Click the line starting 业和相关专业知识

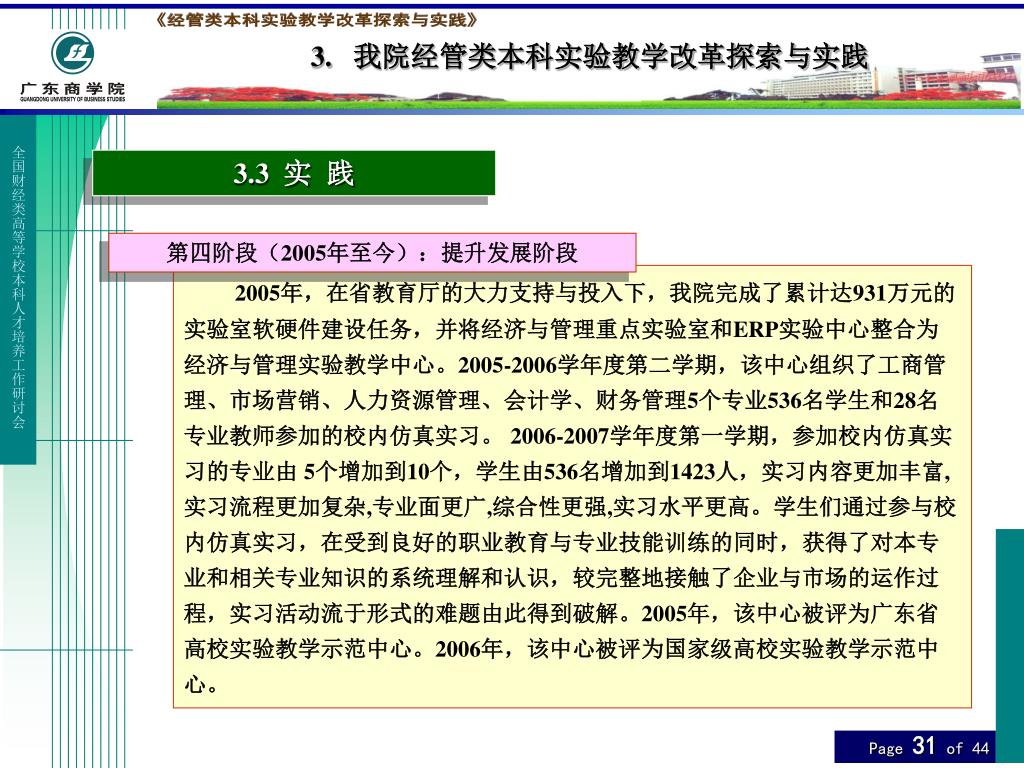[562, 577]
